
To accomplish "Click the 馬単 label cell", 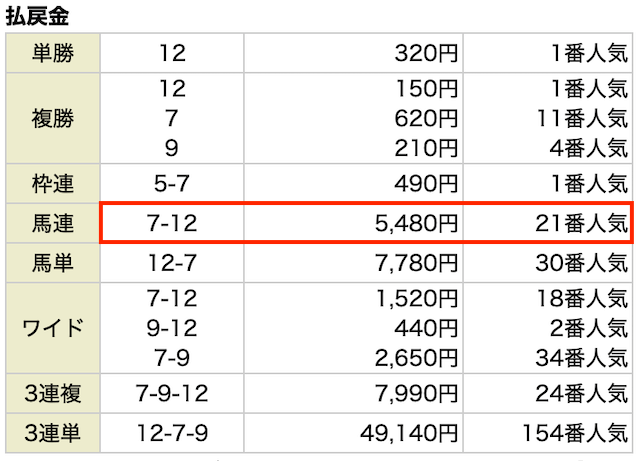I will click(53, 263).
